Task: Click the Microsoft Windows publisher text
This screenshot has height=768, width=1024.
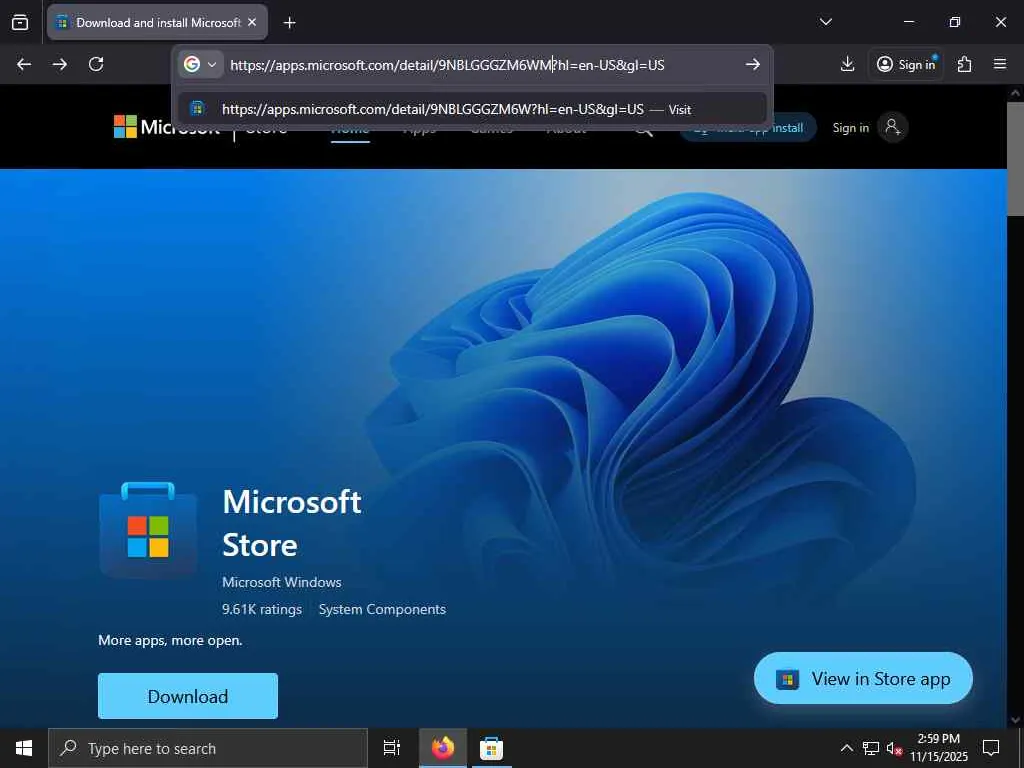Action: [x=281, y=582]
